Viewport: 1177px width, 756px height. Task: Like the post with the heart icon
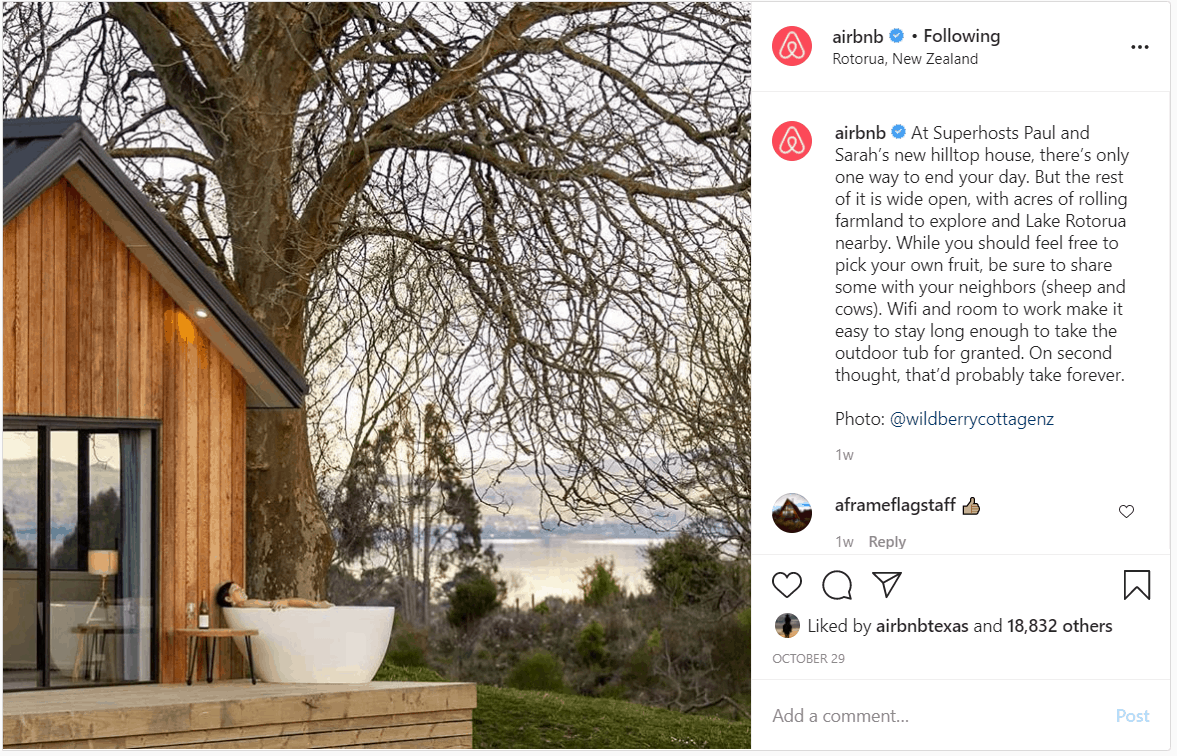pos(787,585)
